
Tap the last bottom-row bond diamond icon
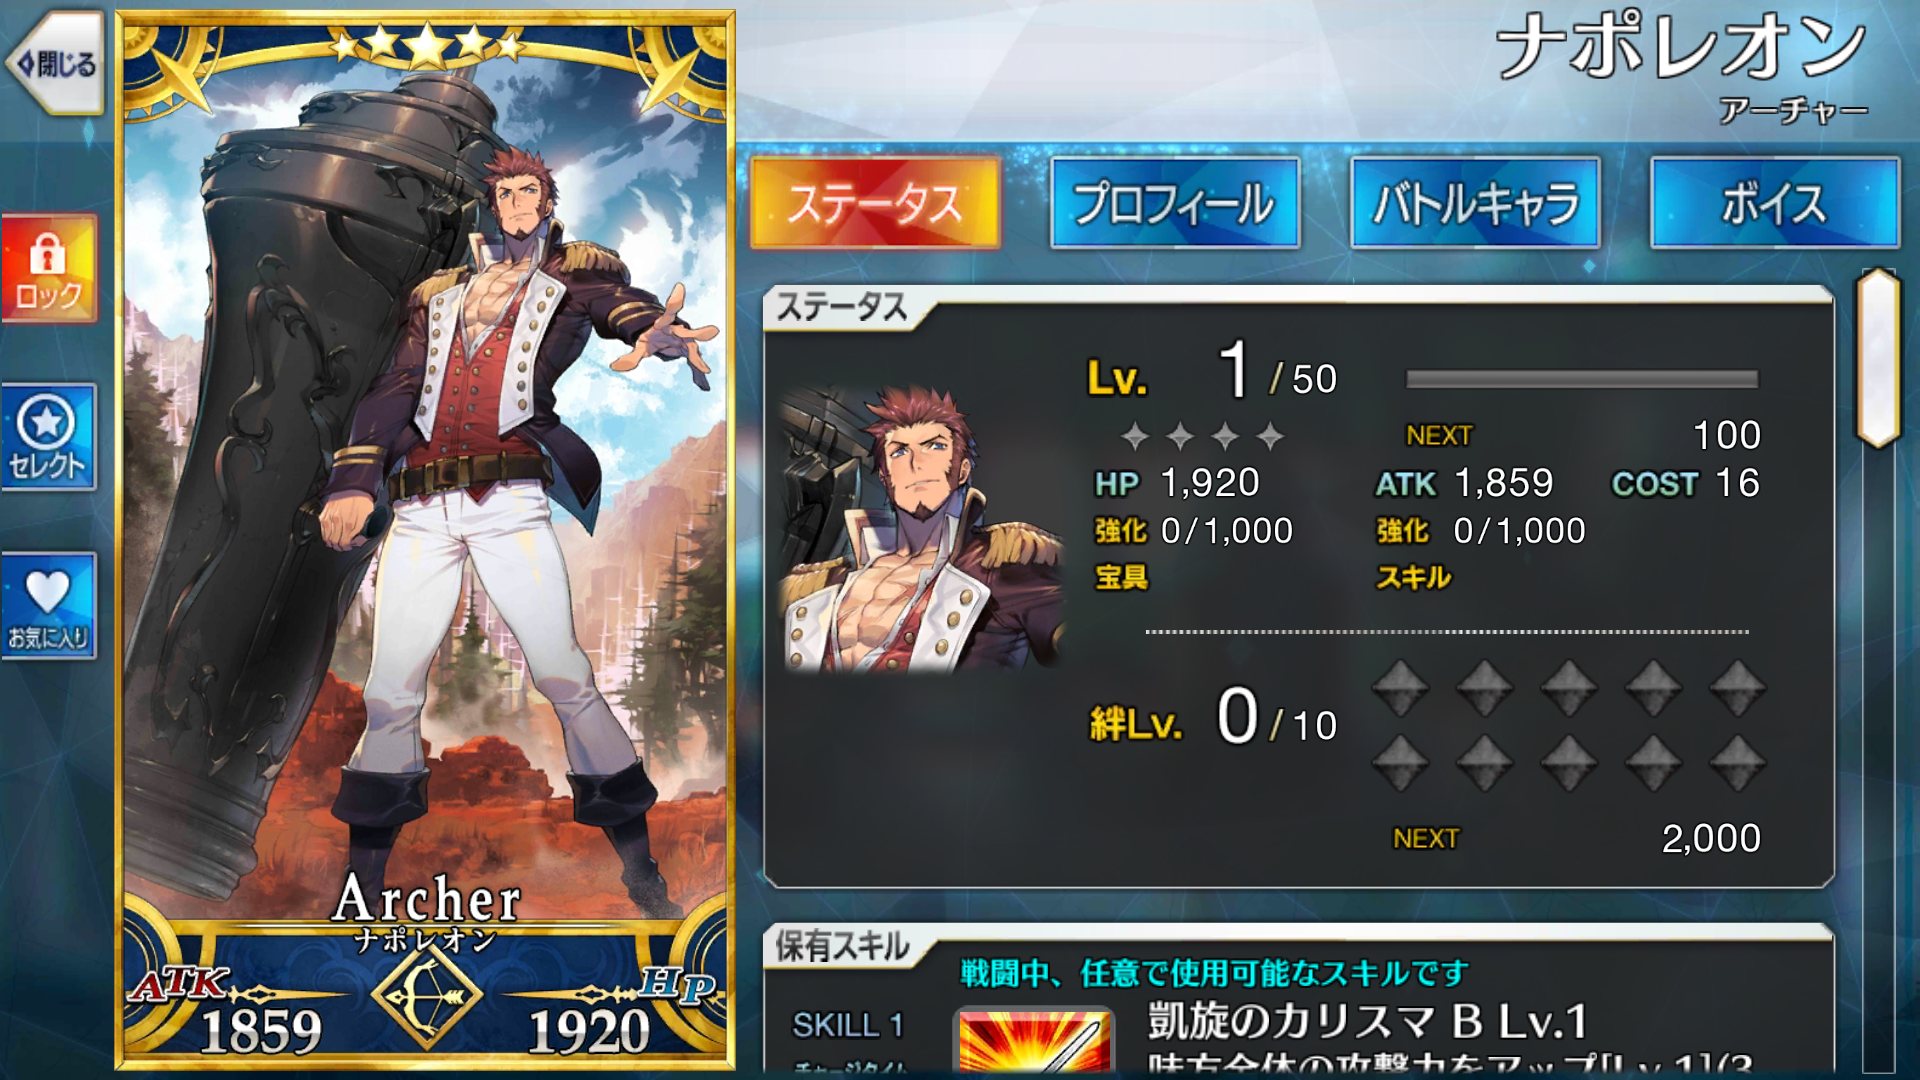point(1737,763)
